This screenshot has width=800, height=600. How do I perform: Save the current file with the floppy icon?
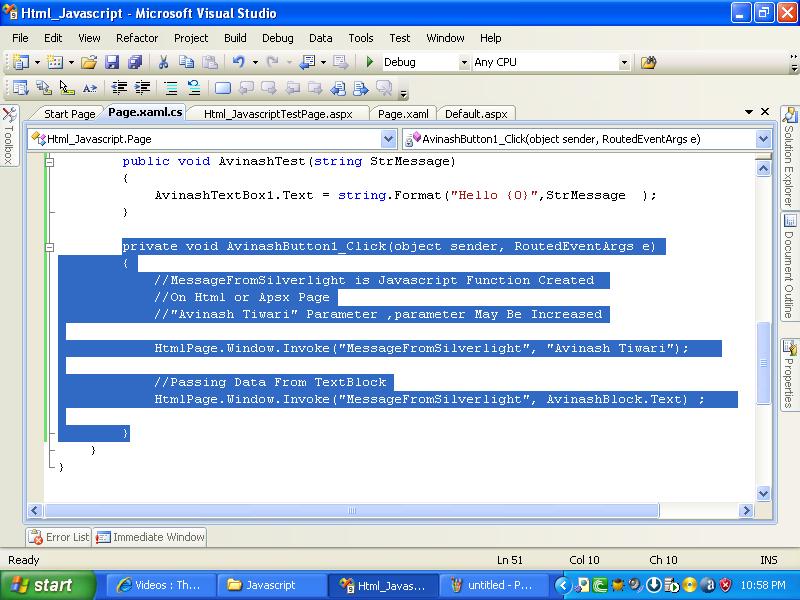(112, 62)
